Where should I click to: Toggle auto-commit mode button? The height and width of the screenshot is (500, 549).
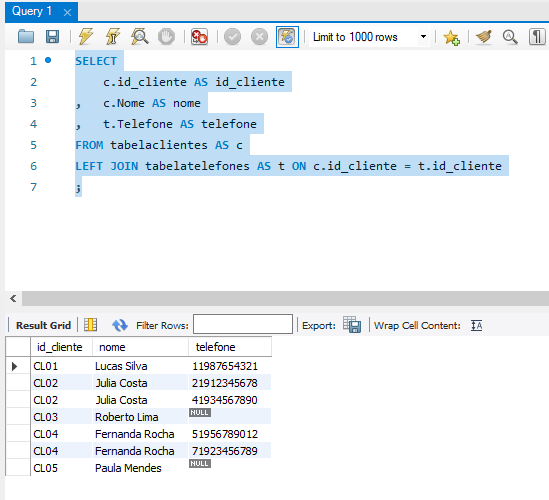pos(287,37)
